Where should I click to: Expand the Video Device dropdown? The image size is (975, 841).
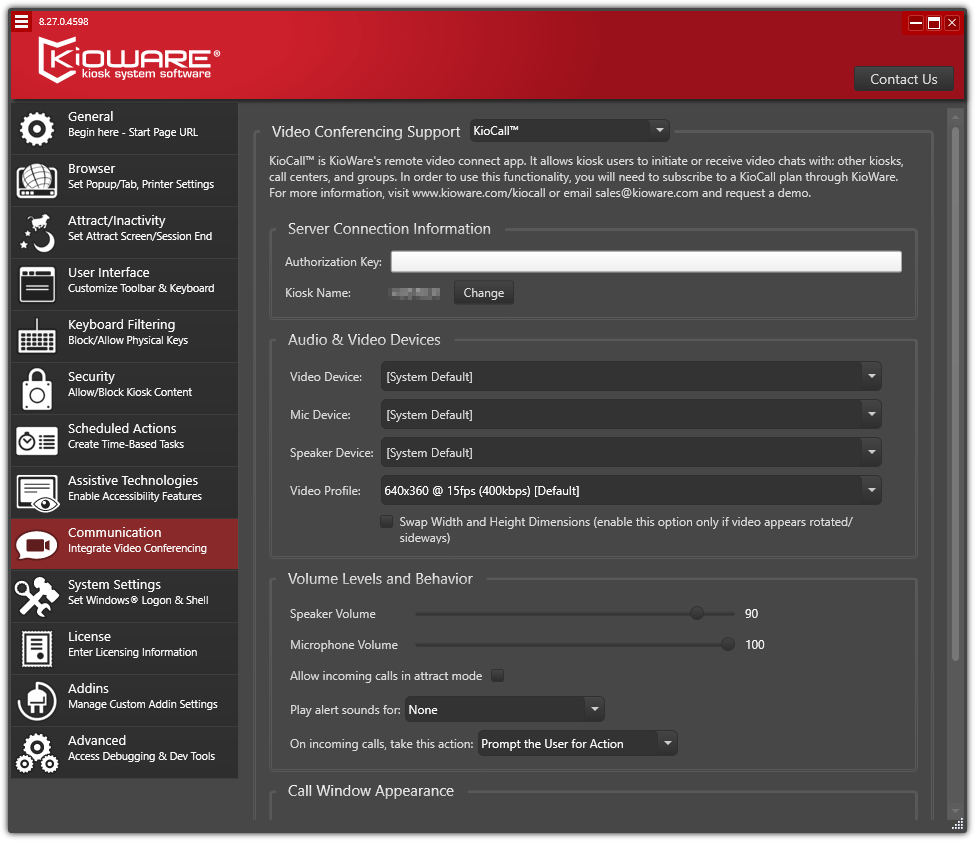[x=631, y=377]
